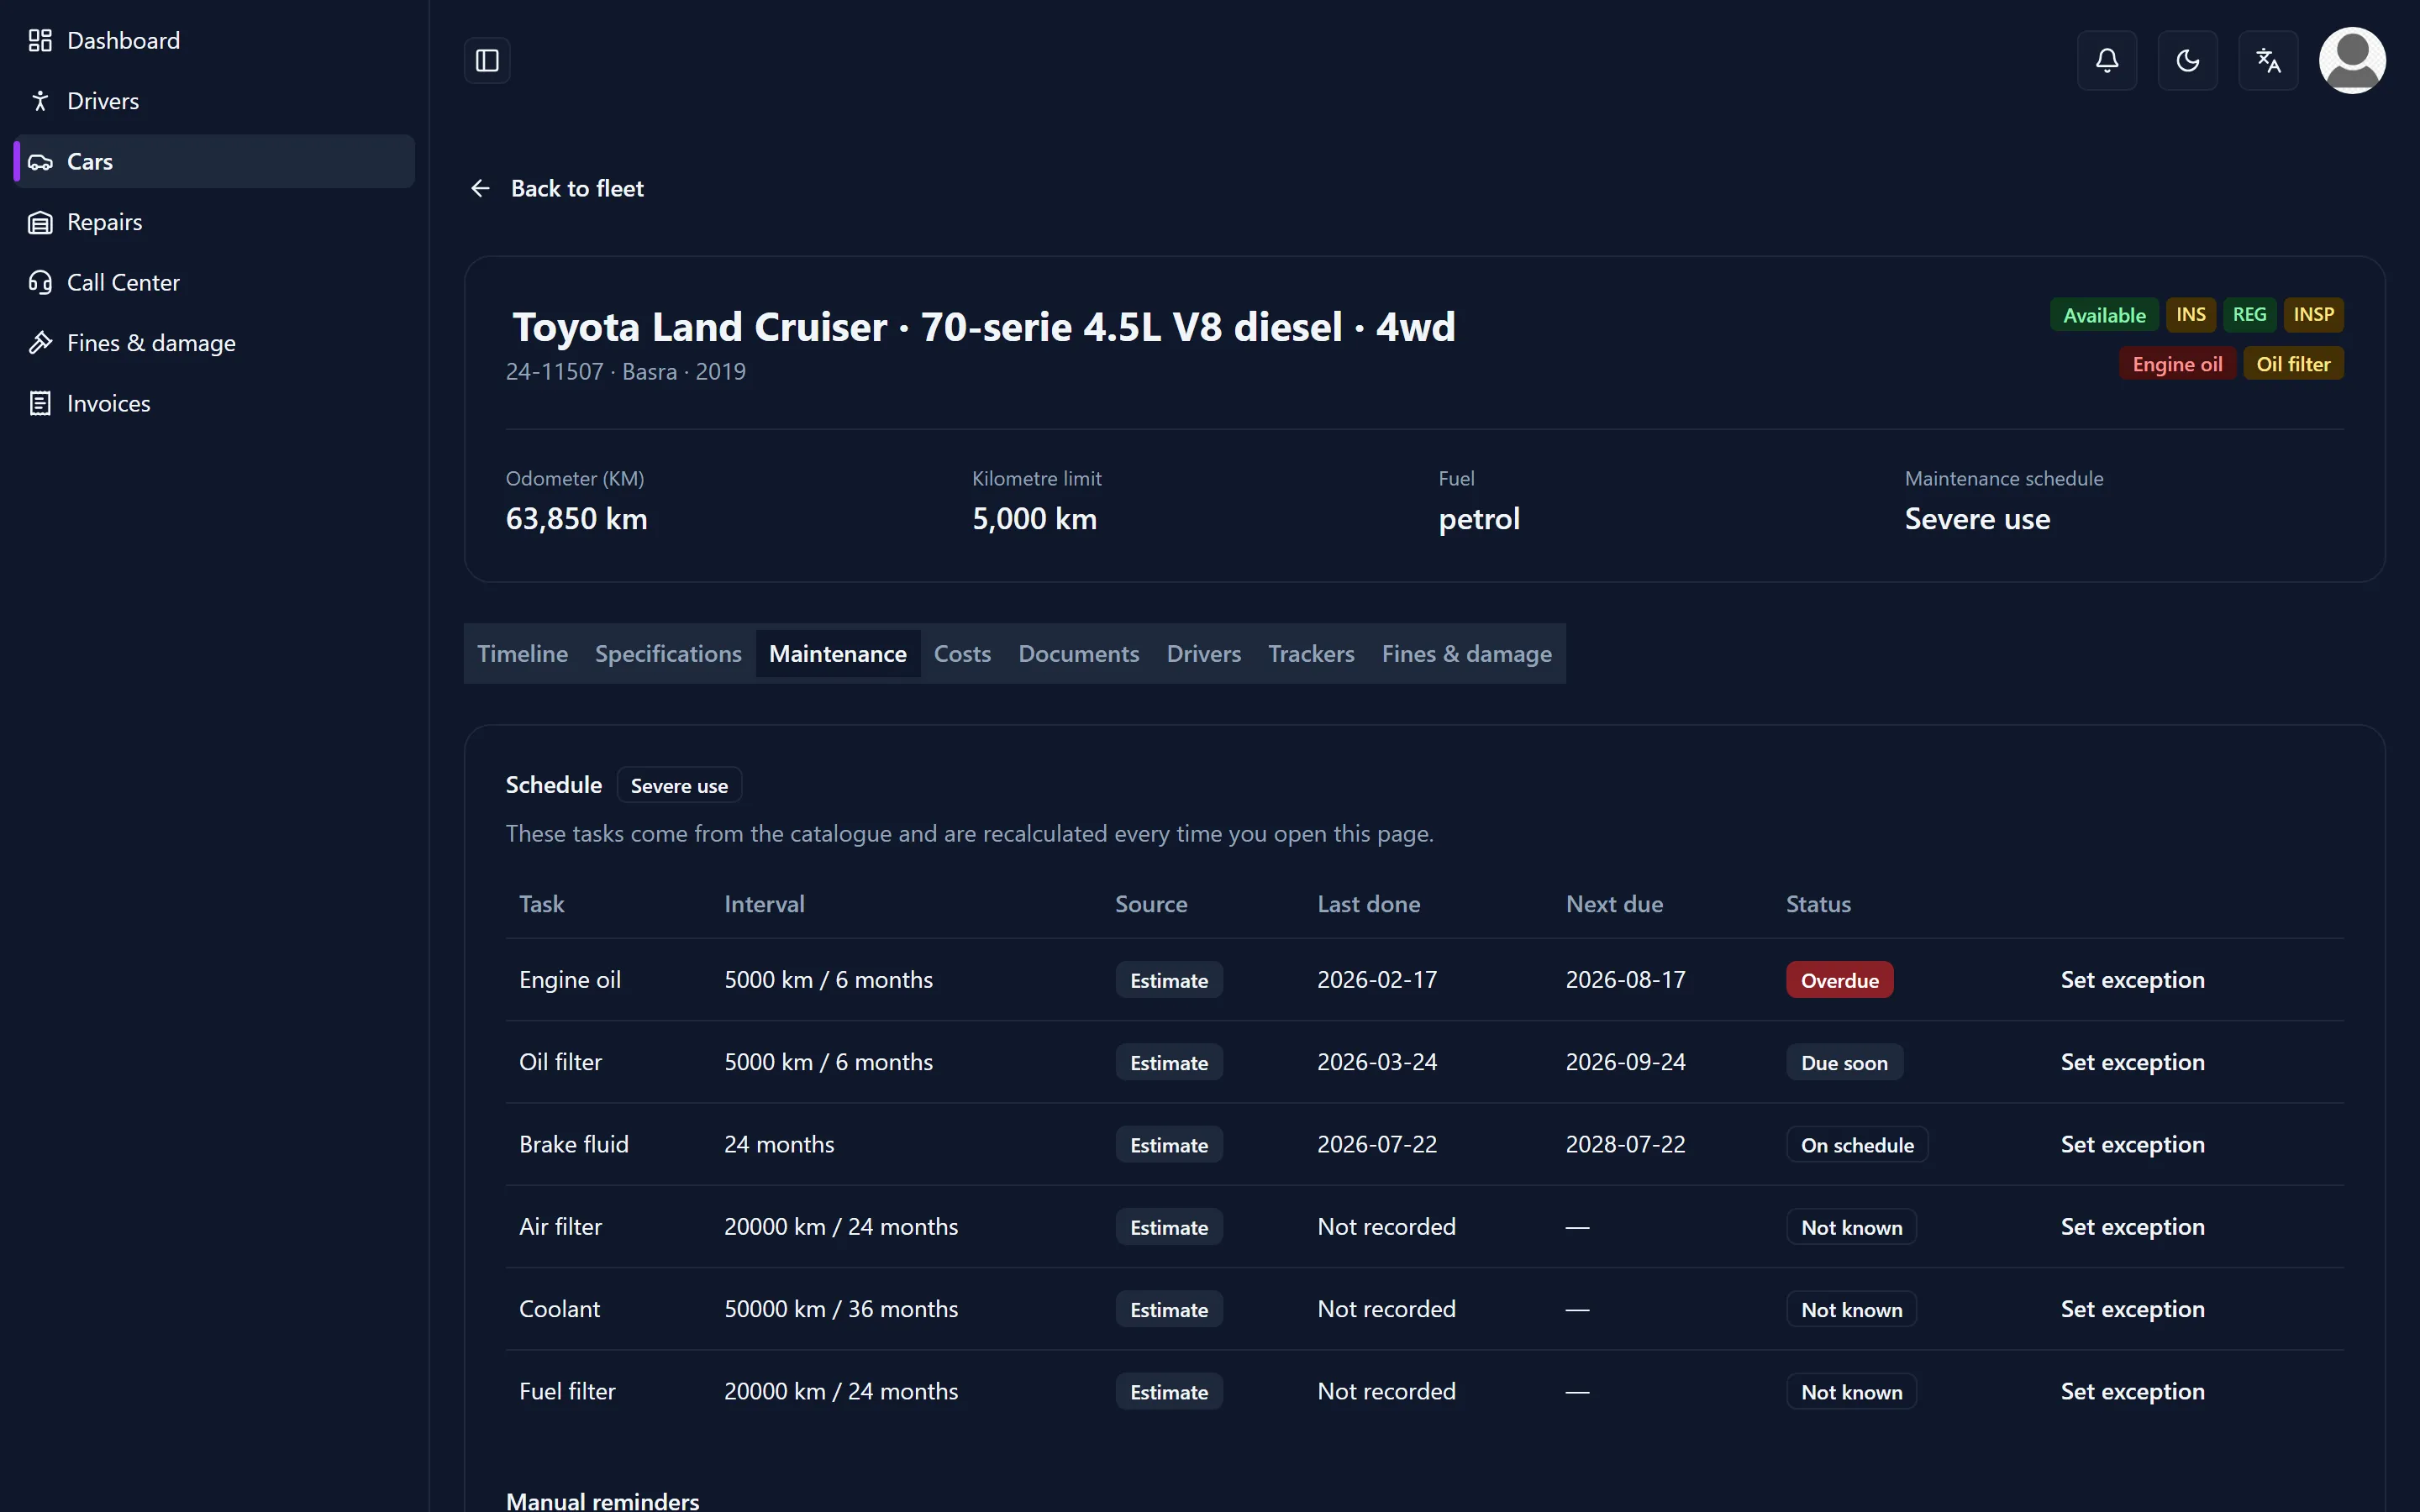Click the Fuel filter Not known badge
The image size is (2420, 1512).
pos(1851,1392)
